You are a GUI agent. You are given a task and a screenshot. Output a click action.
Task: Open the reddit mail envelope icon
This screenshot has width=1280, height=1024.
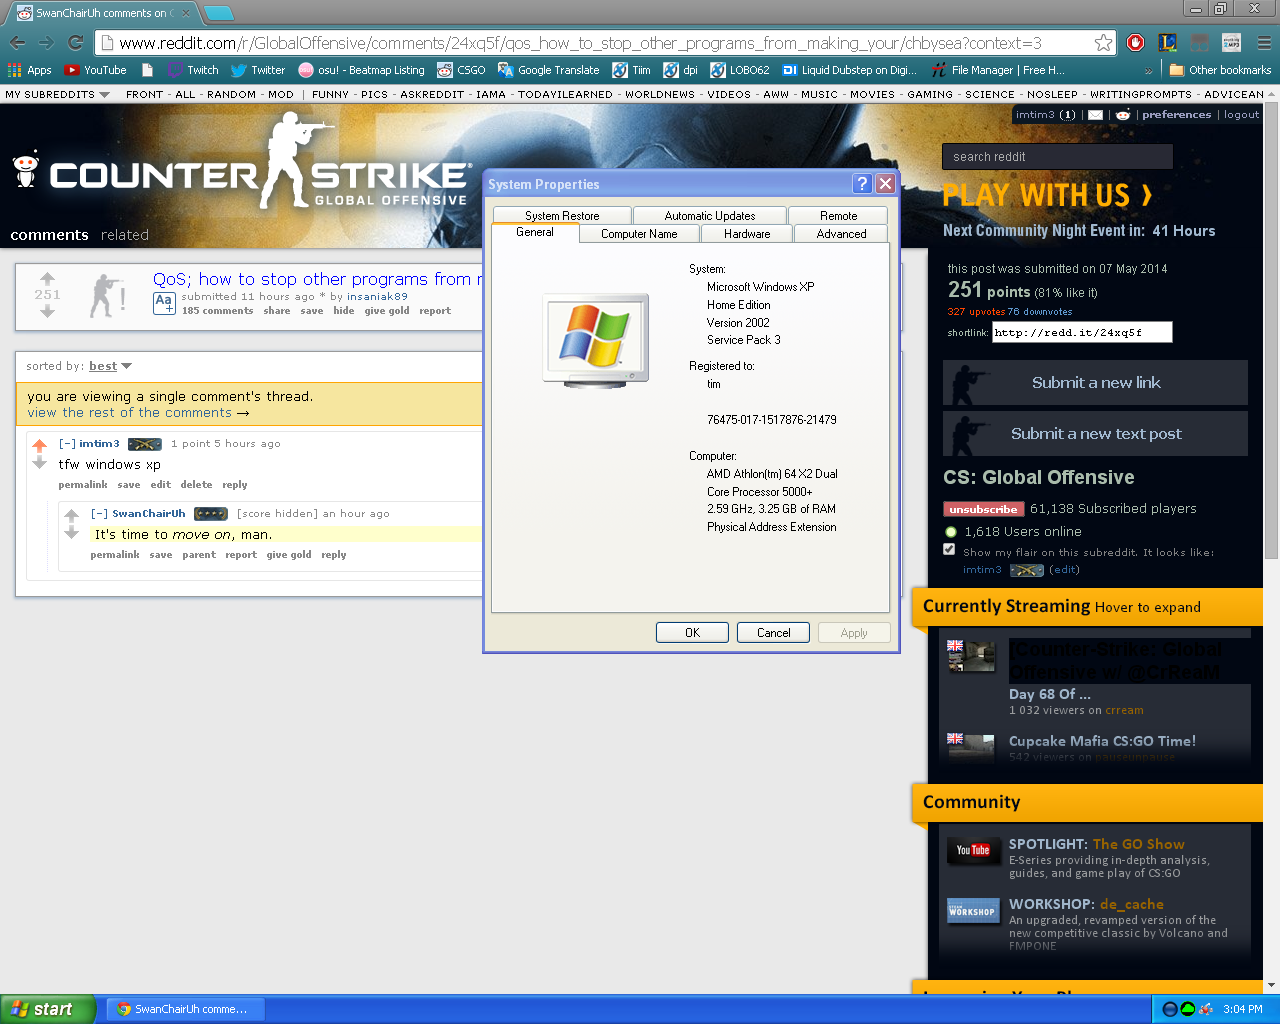1095,115
